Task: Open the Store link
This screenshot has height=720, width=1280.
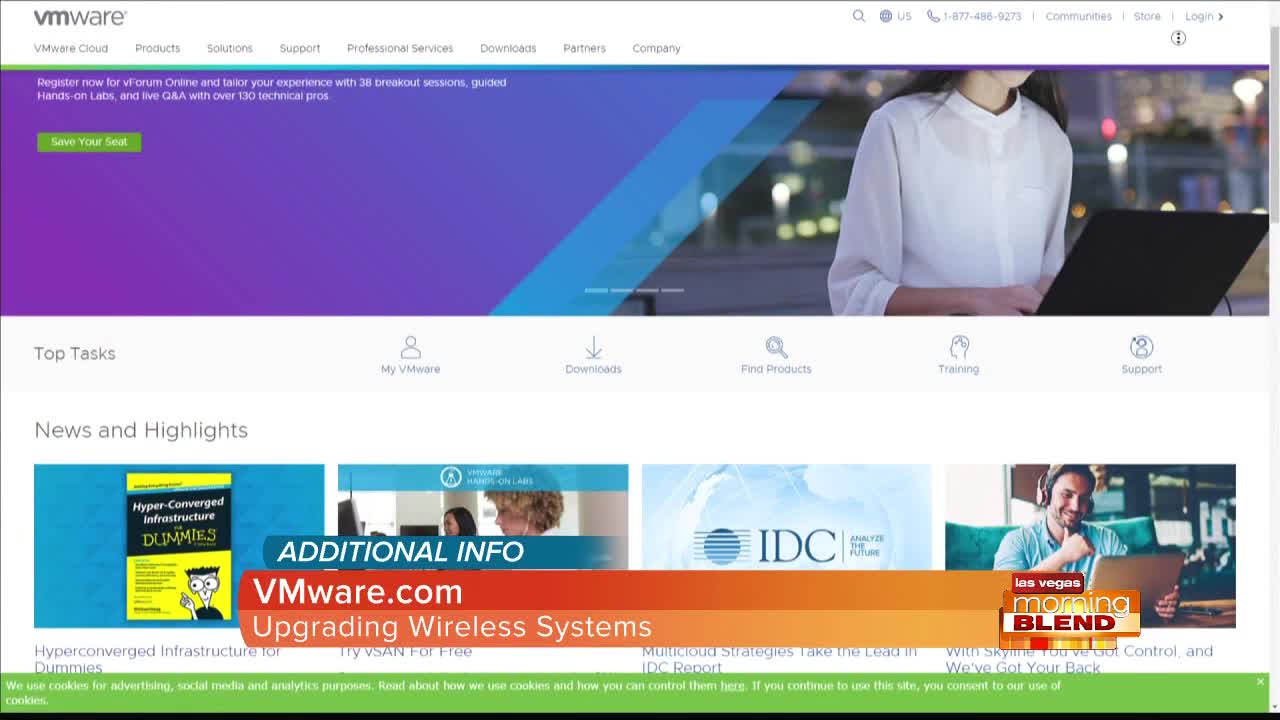Action: (1147, 17)
